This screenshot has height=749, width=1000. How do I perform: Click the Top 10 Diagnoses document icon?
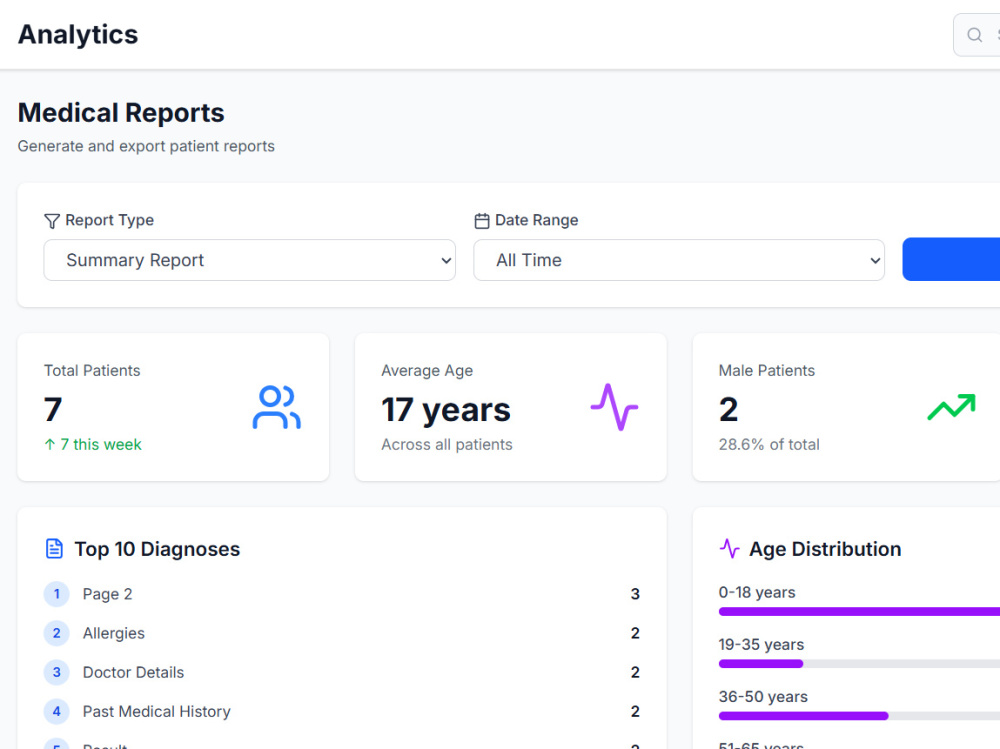[x=54, y=549]
